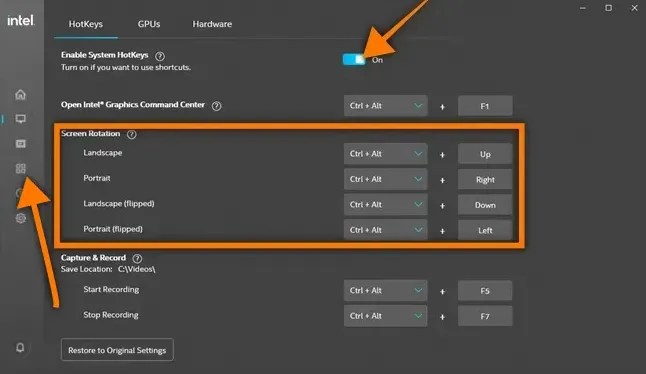Click the Screen Rotation heading

point(91,133)
